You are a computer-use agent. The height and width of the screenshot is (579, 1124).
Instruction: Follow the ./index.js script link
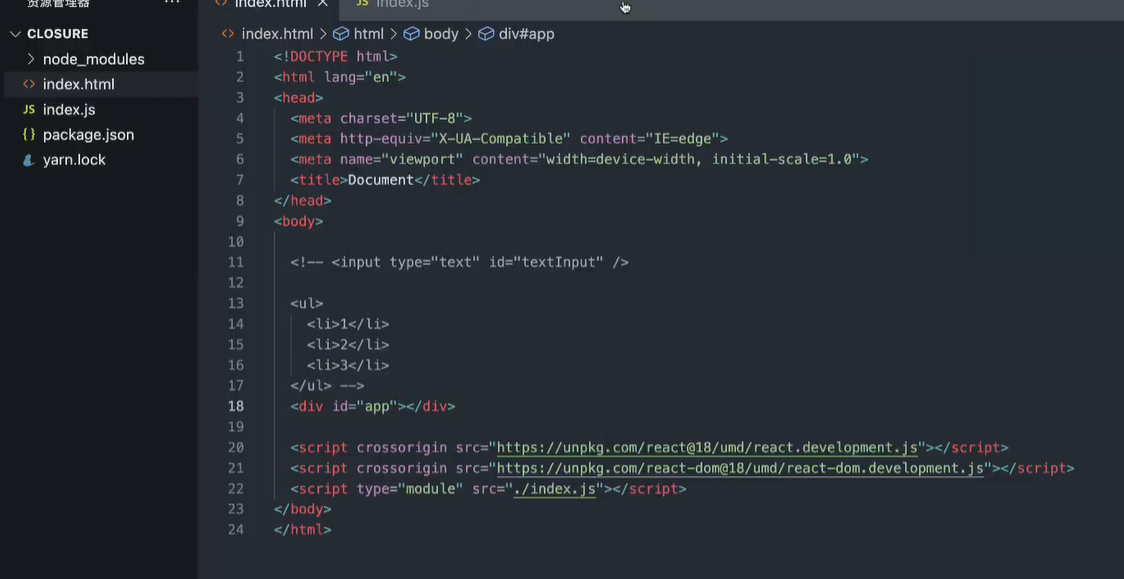coord(555,489)
